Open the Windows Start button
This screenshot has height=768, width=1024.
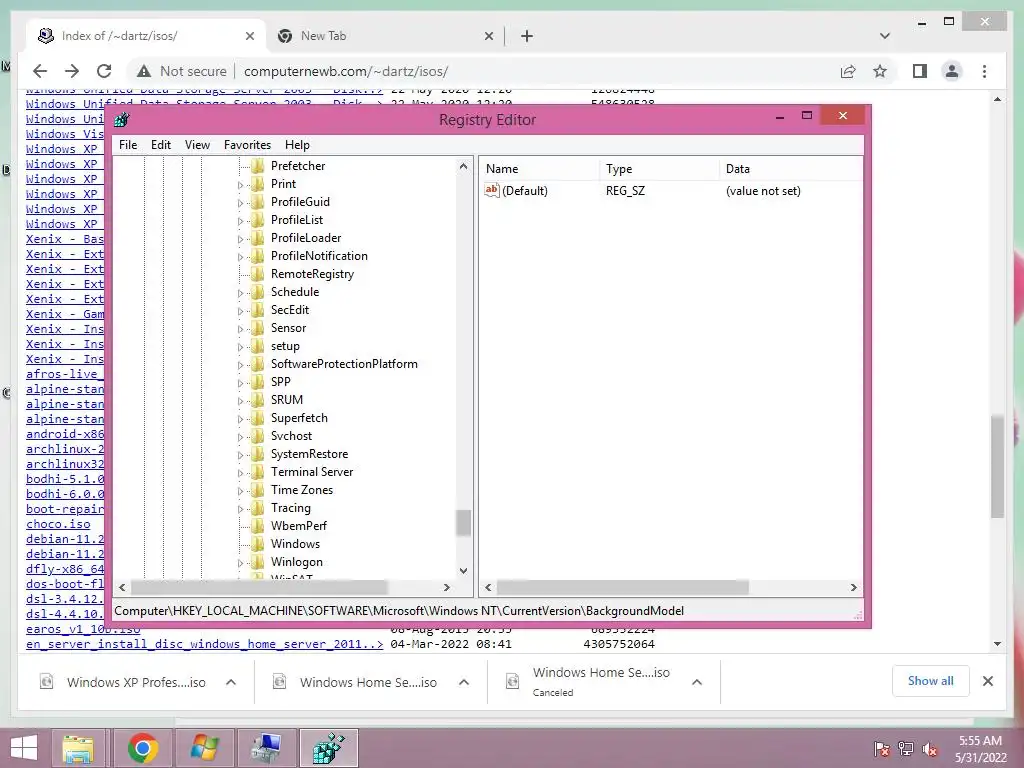24,748
